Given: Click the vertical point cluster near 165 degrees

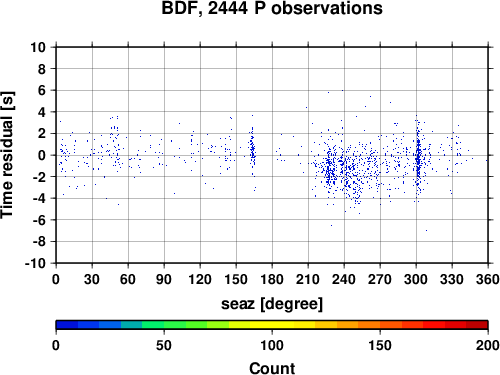Looking at the screenshot, I should [253, 150].
